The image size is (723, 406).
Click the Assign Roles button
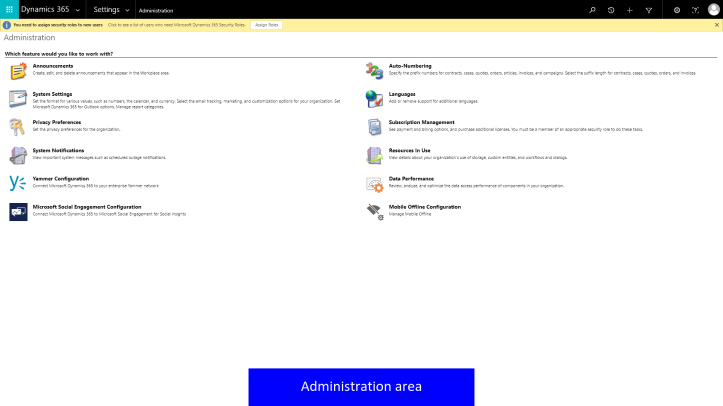pyautogui.click(x=267, y=25)
